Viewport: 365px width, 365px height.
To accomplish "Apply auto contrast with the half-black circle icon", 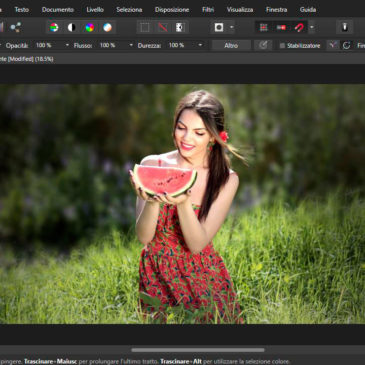I will point(72,27).
